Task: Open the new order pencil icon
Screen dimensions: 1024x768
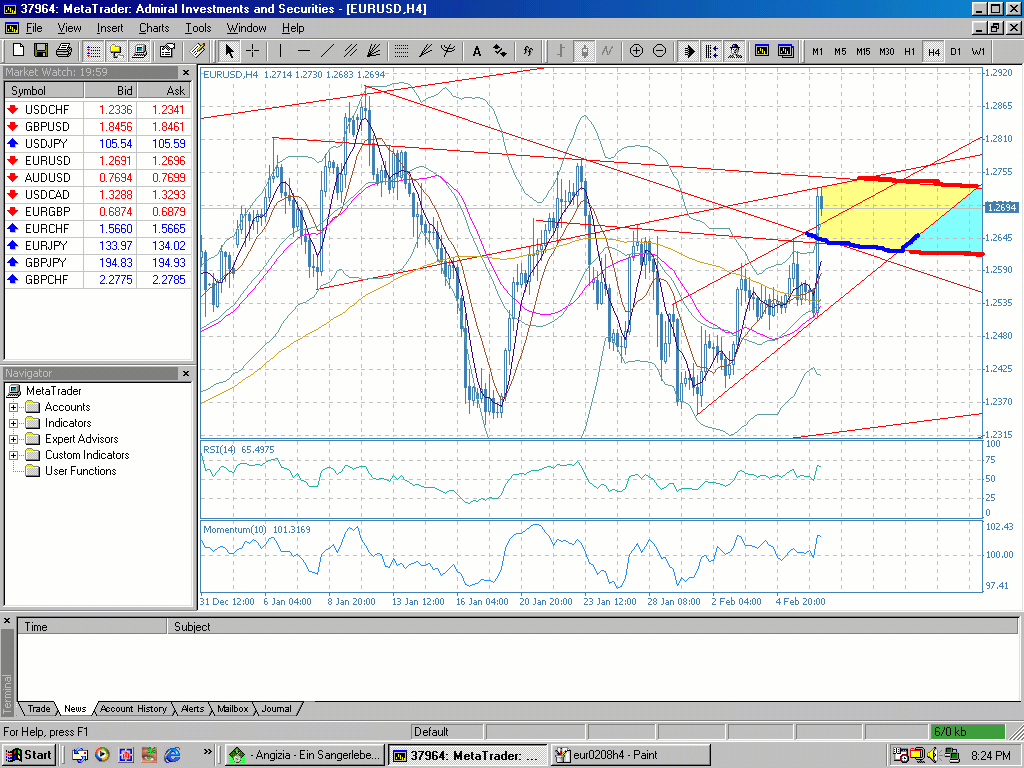Action: coord(197,50)
